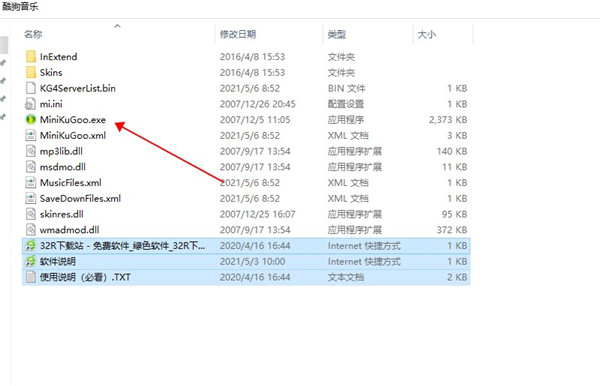Select the file named mp3lib.dll
This screenshot has height=386, width=600.
click(61, 151)
